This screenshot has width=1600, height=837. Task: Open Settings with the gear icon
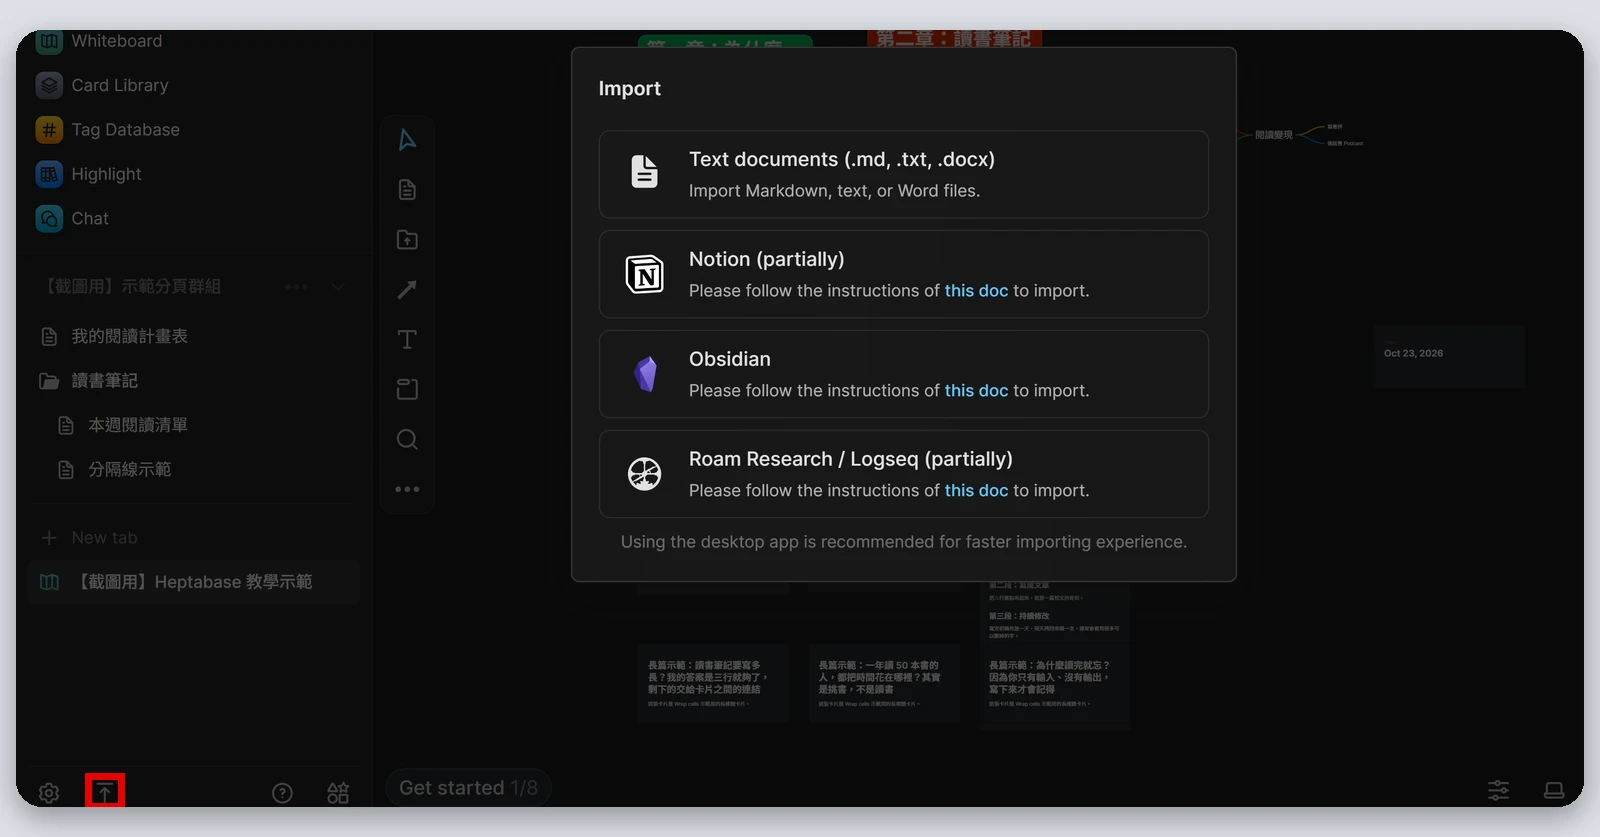tap(49, 793)
